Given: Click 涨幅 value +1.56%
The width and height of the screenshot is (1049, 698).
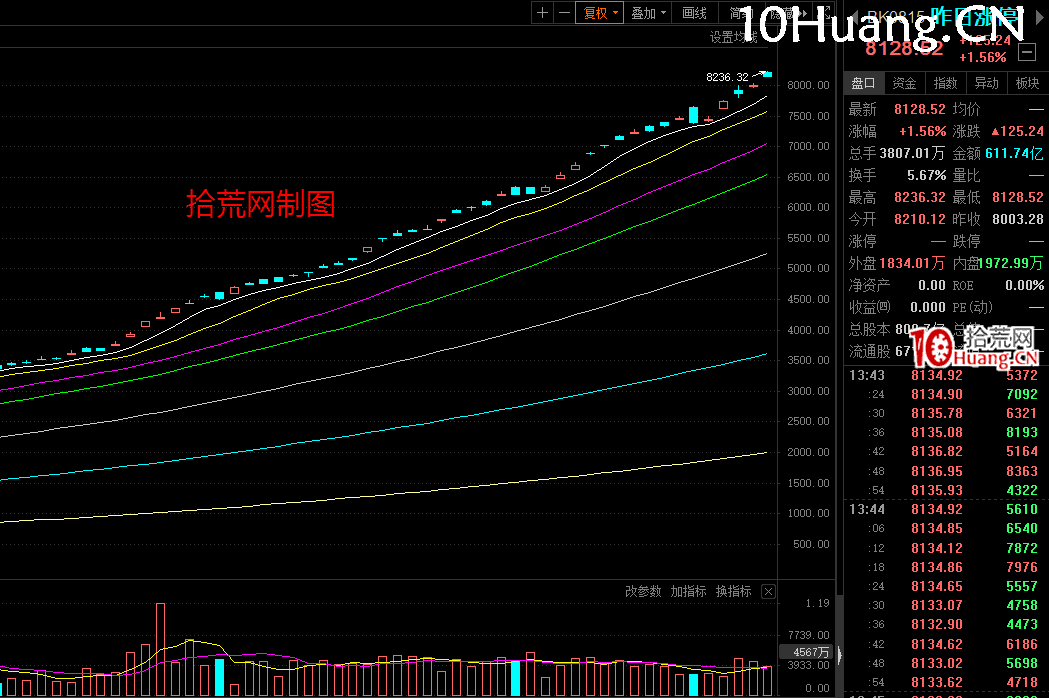Looking at the screenshot, I should tap(923, 131).
